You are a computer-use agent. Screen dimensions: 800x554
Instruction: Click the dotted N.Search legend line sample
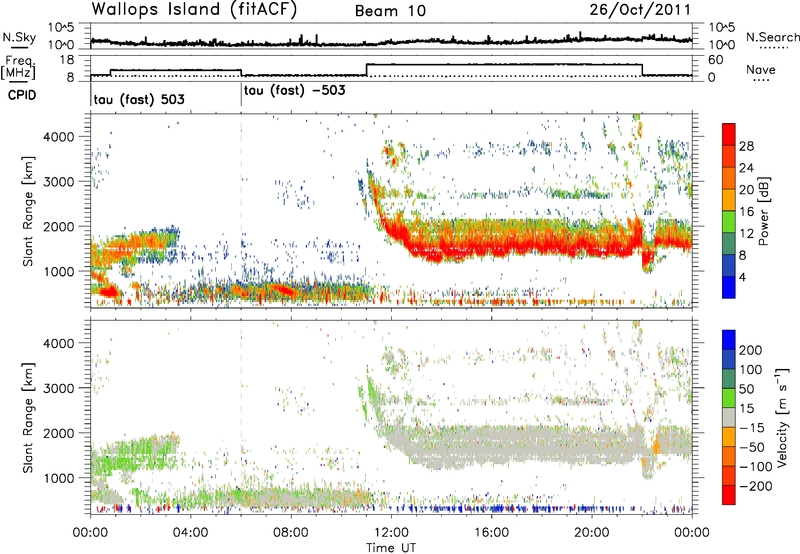tap(774, 48)
